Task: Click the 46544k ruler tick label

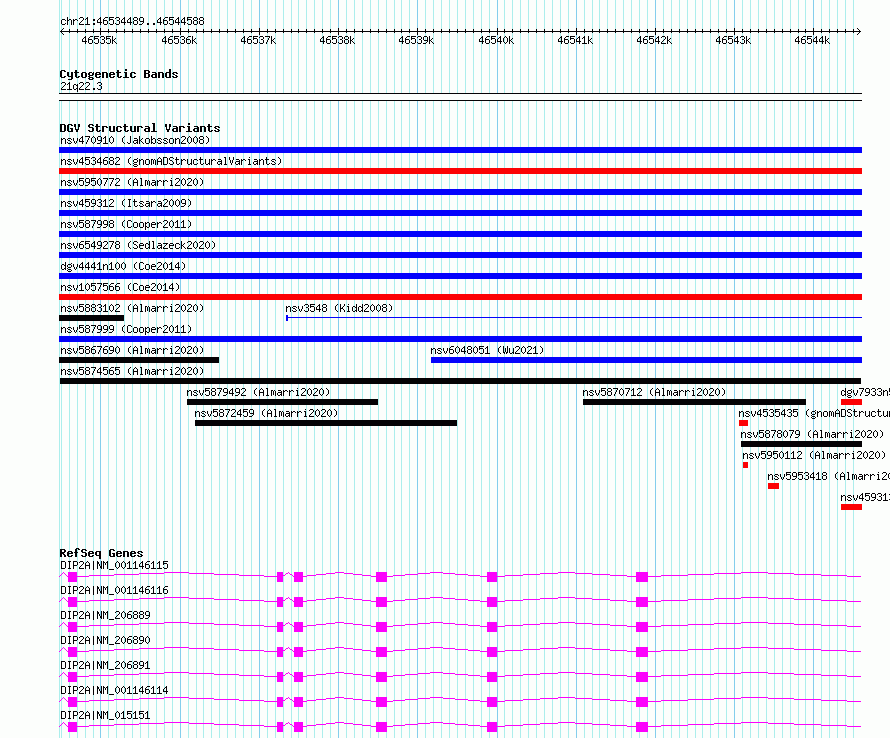Action: pos(812,40)
